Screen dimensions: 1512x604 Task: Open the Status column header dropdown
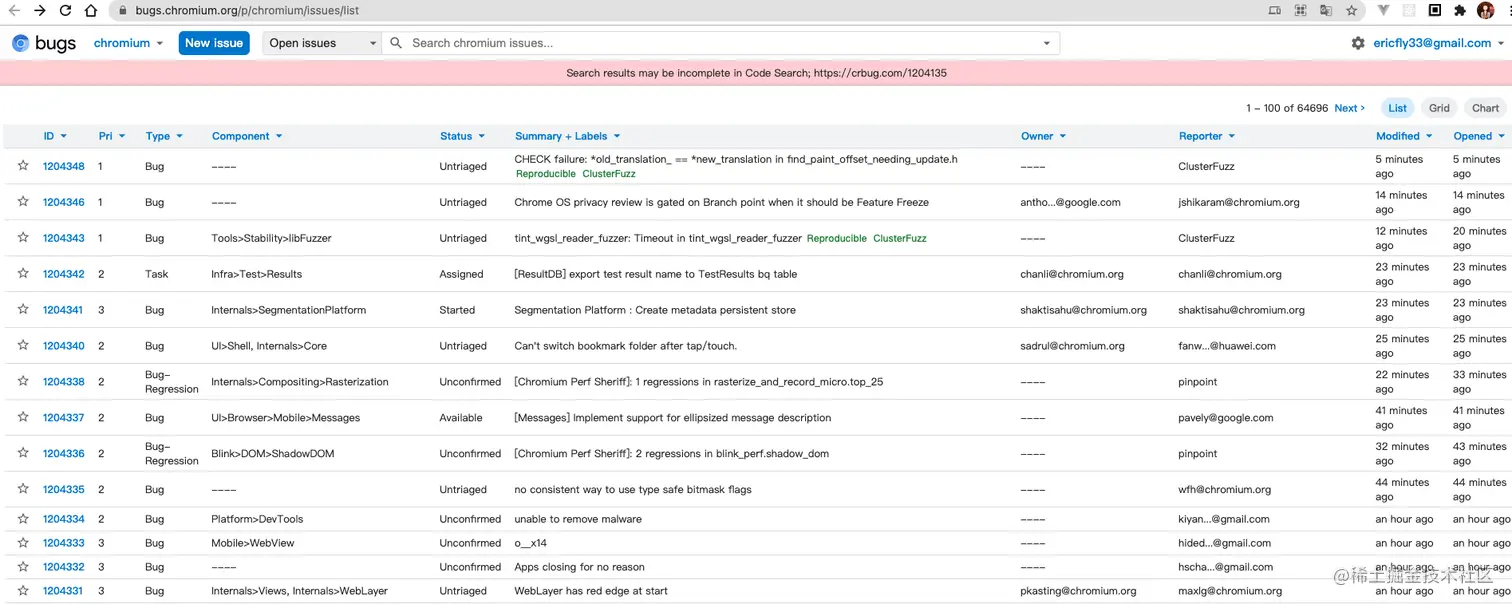tap(462, 136)
